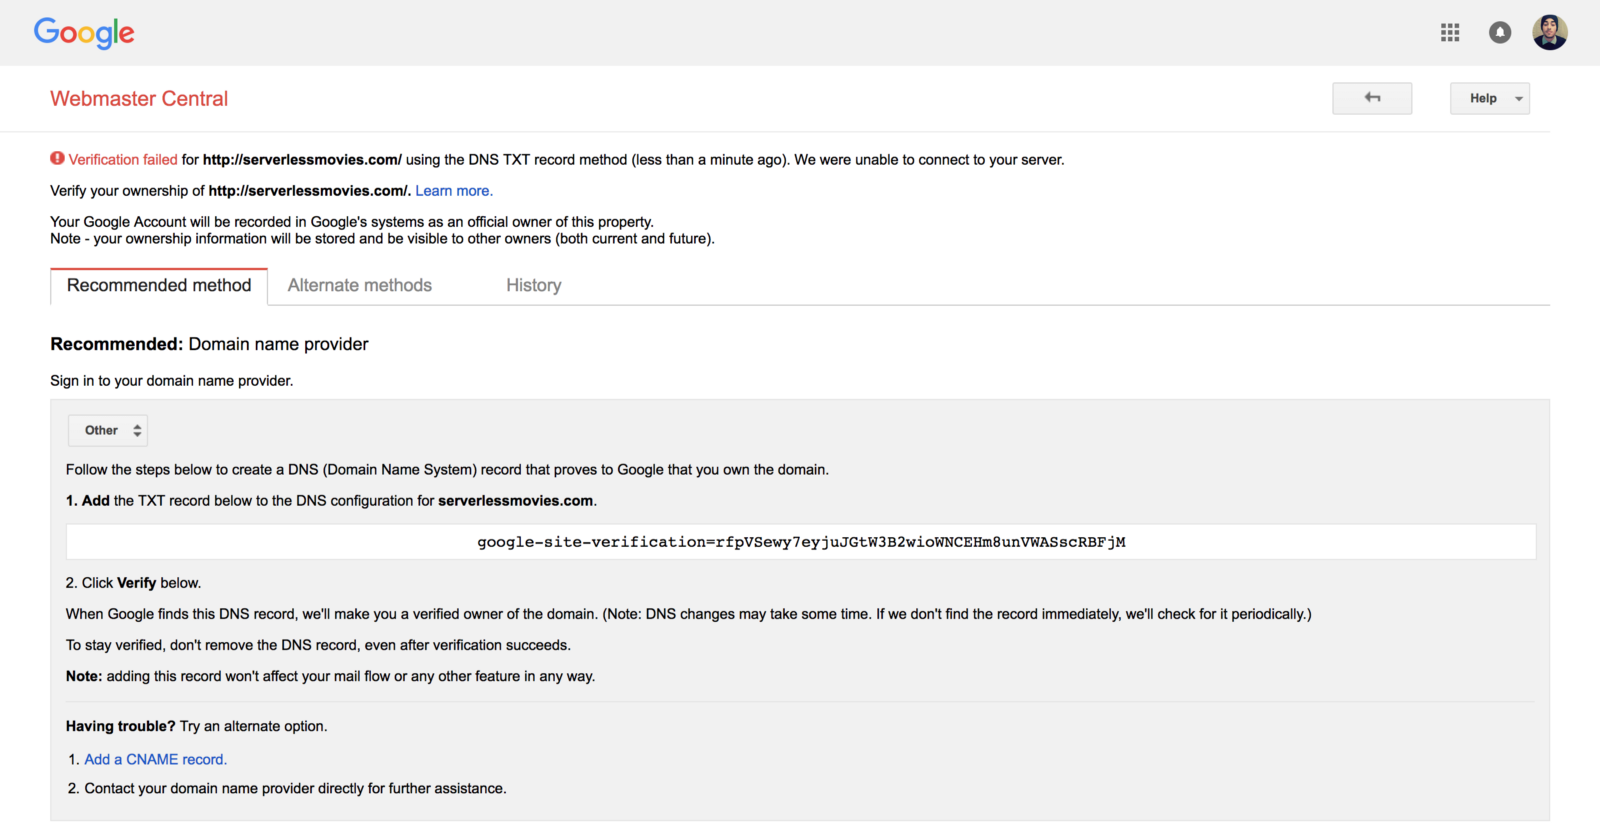Open the History tab

pyautogui.click(x=533, y=286)
